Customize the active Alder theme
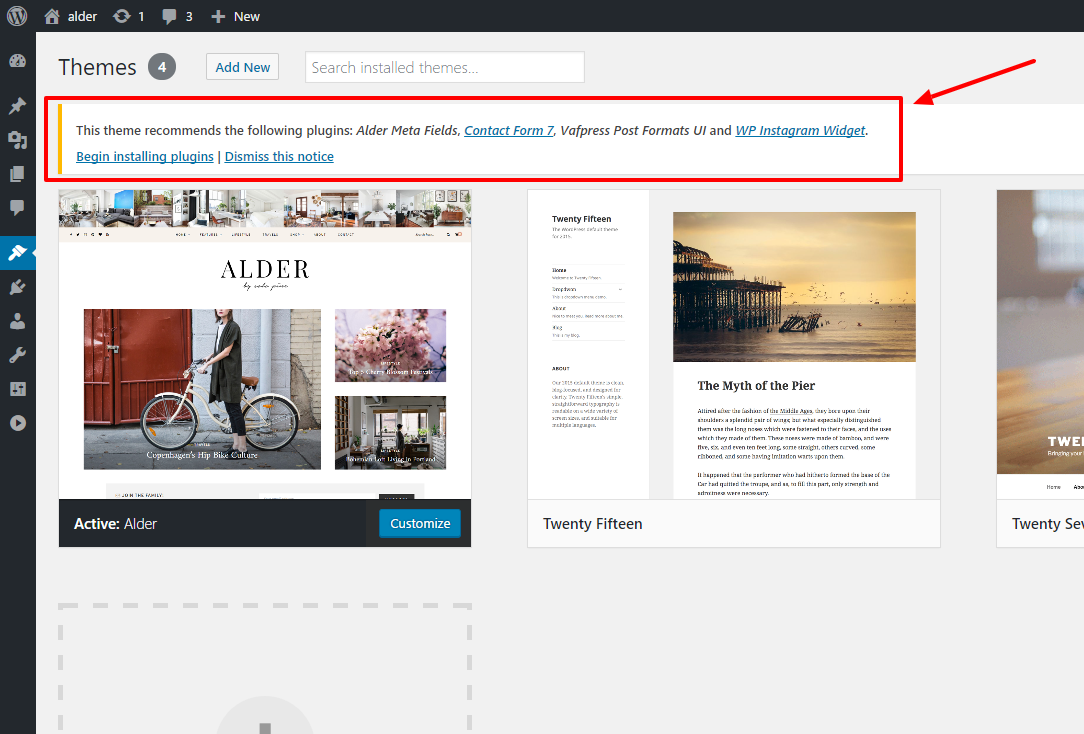Image resolution: width=1084 pixels, height=734 pixels. (x=420, y=523)
